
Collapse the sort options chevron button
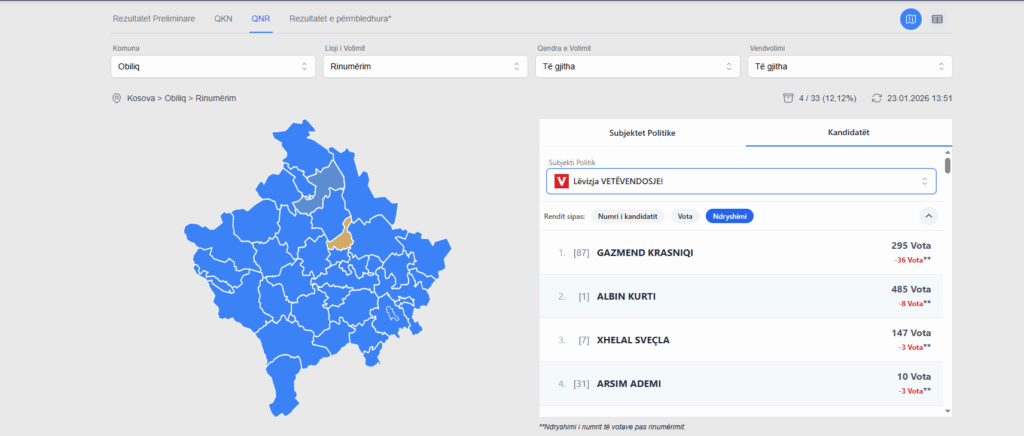(x=928, y=215)
